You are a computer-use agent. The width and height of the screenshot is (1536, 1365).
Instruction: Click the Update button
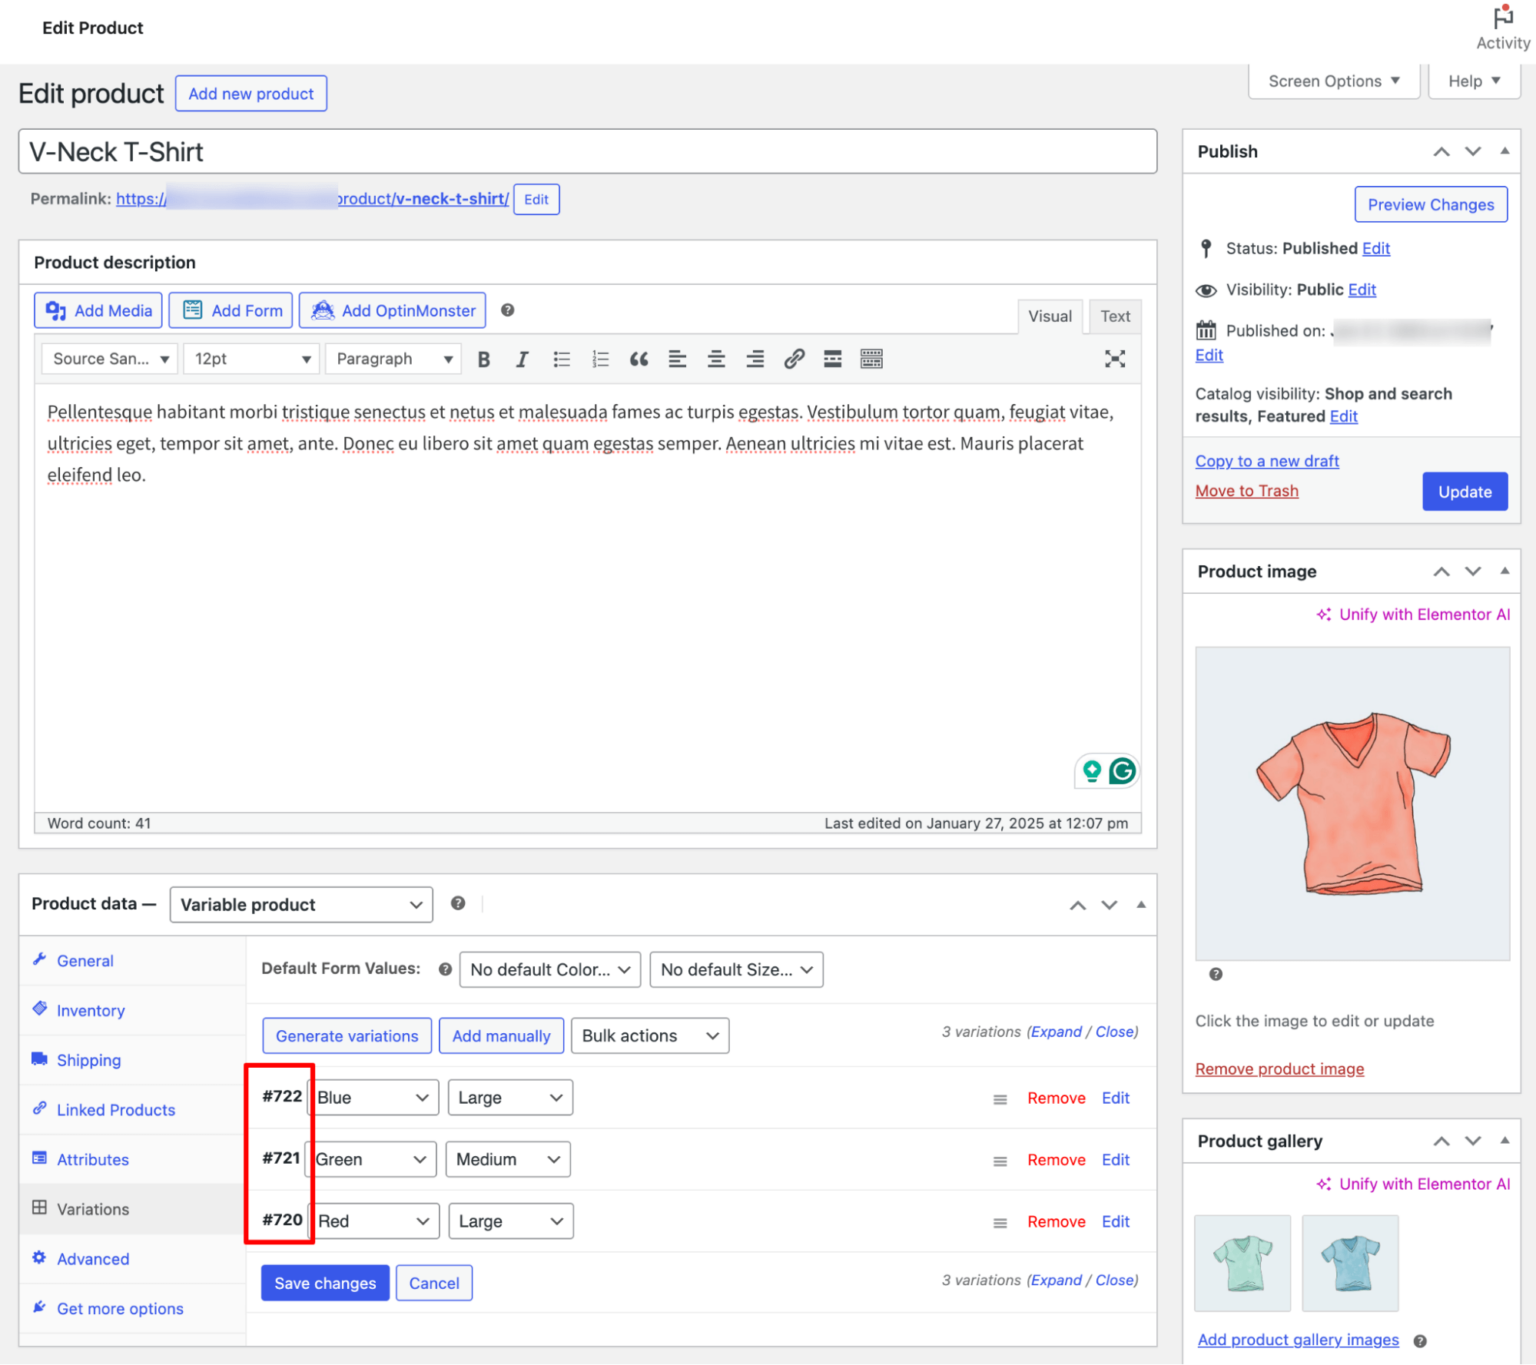1464,491
